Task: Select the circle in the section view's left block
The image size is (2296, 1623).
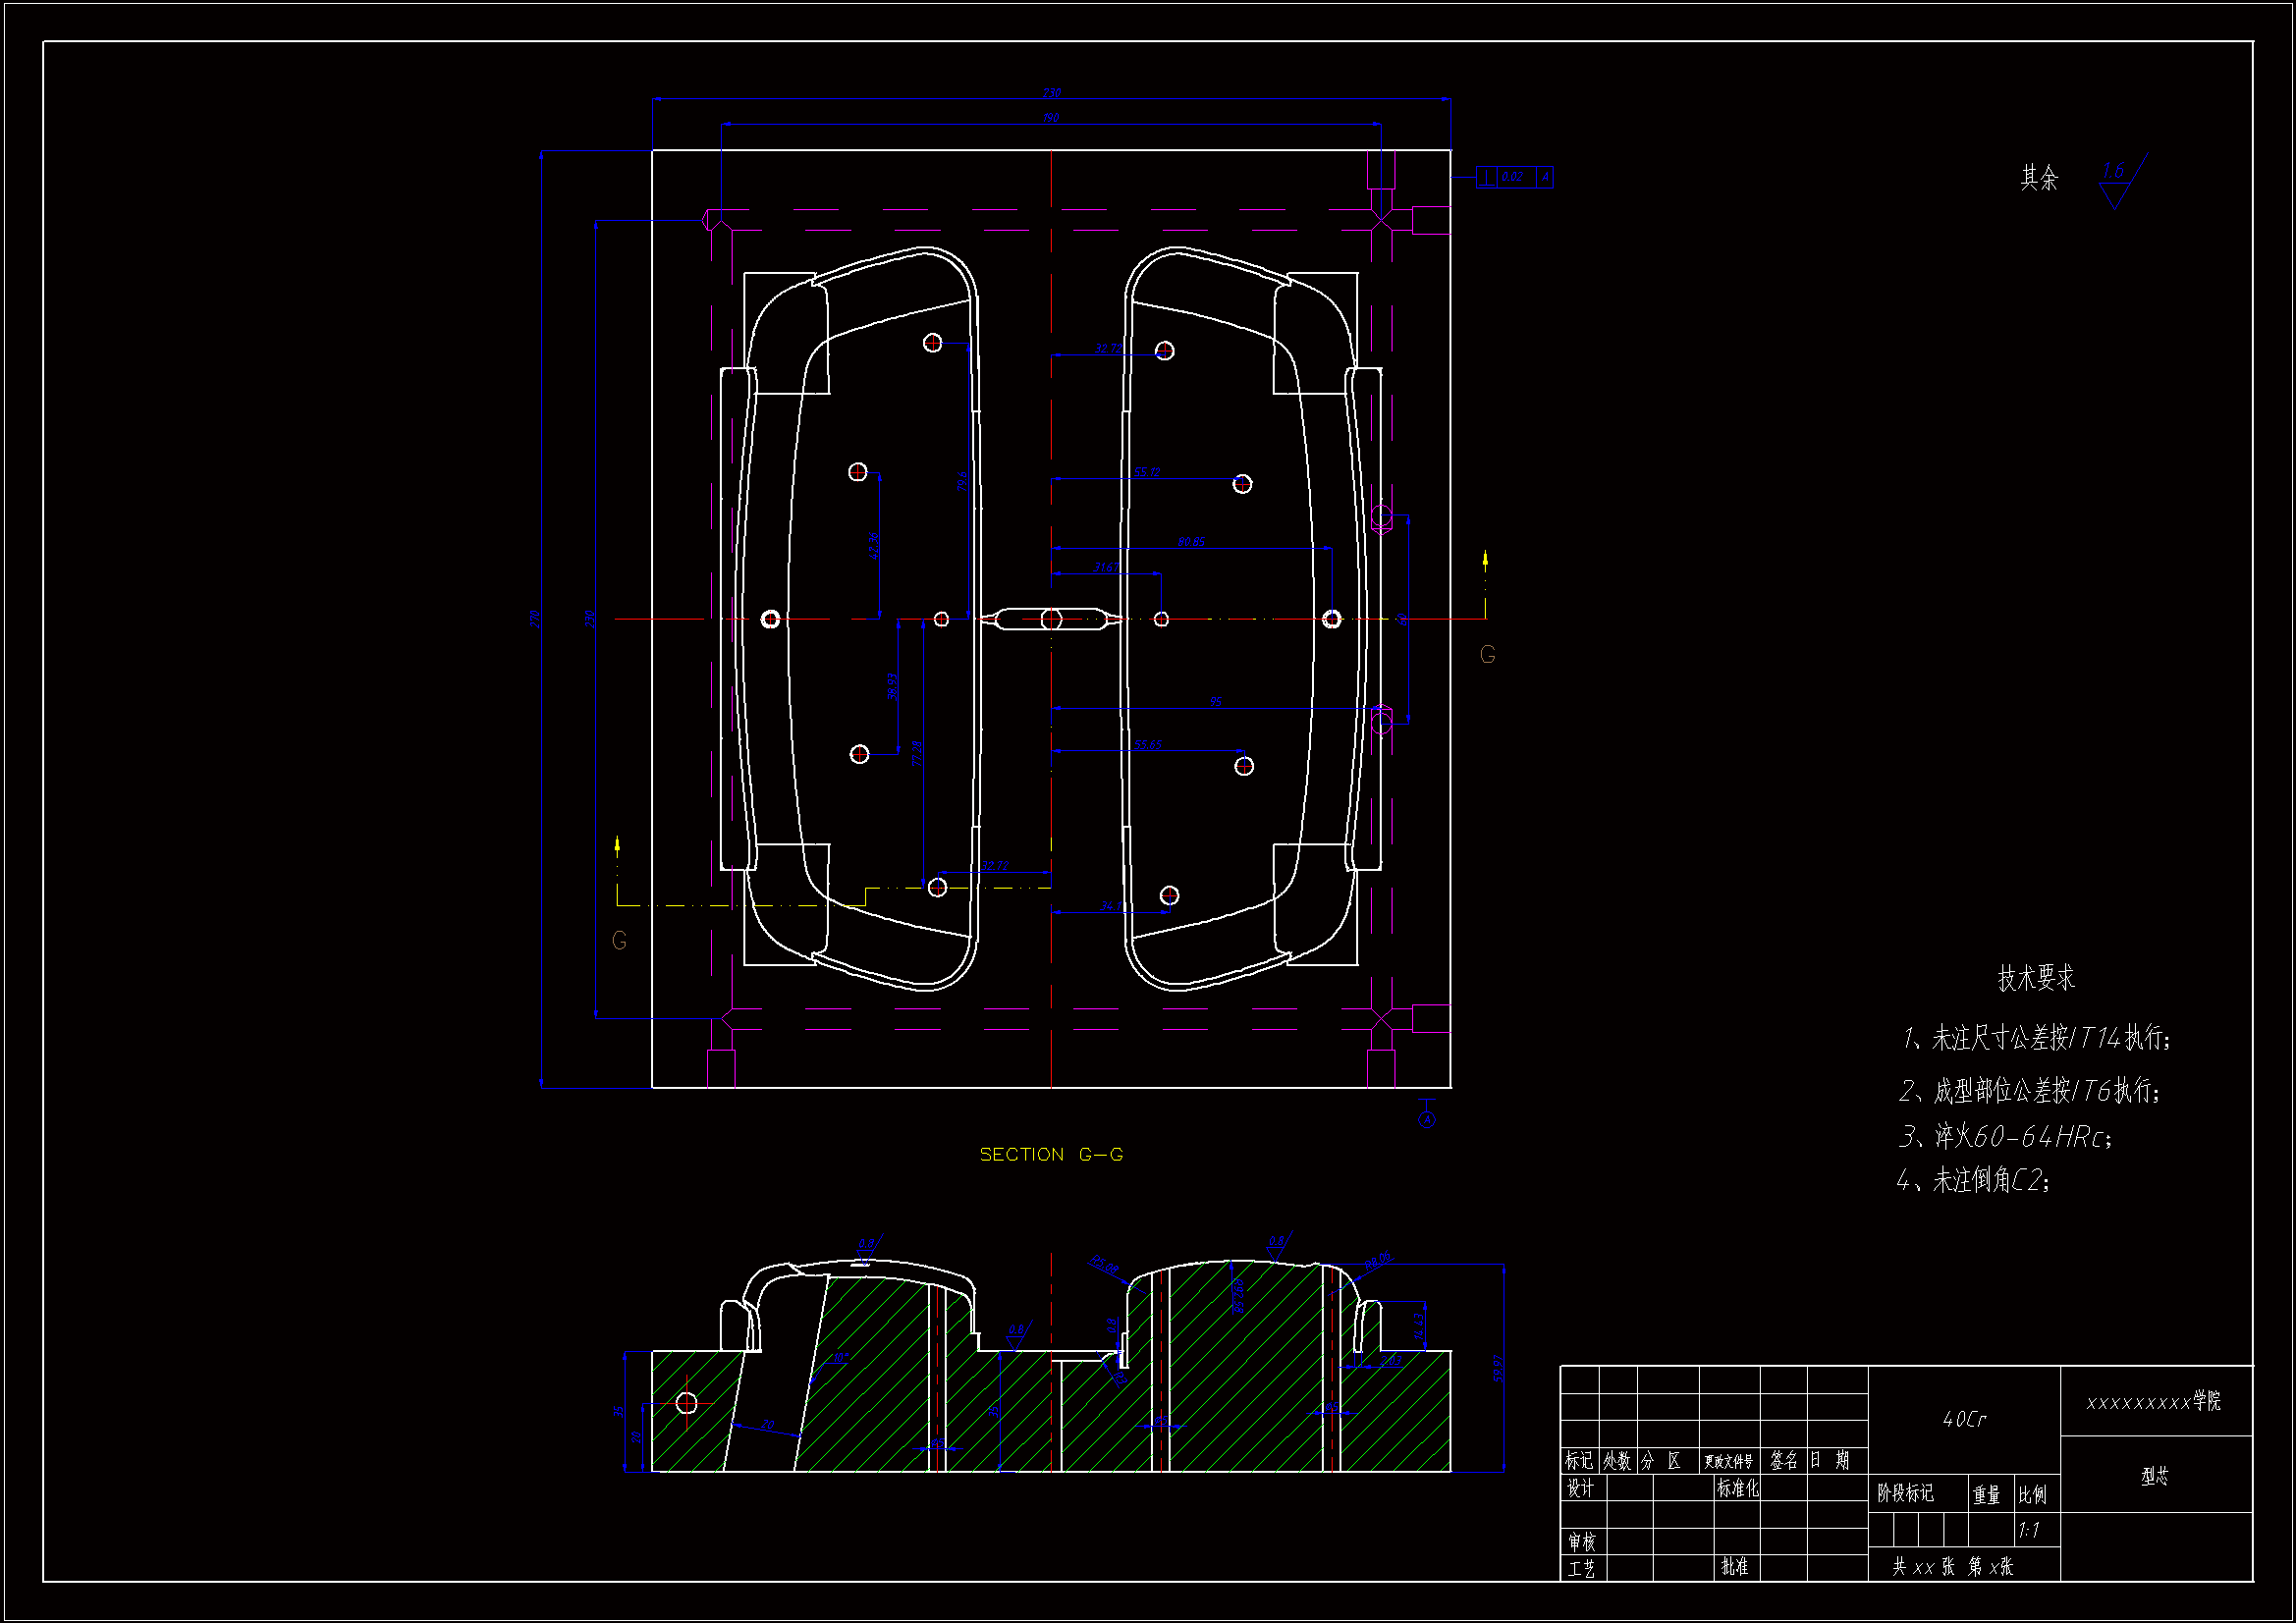Action: [686, 1402]
